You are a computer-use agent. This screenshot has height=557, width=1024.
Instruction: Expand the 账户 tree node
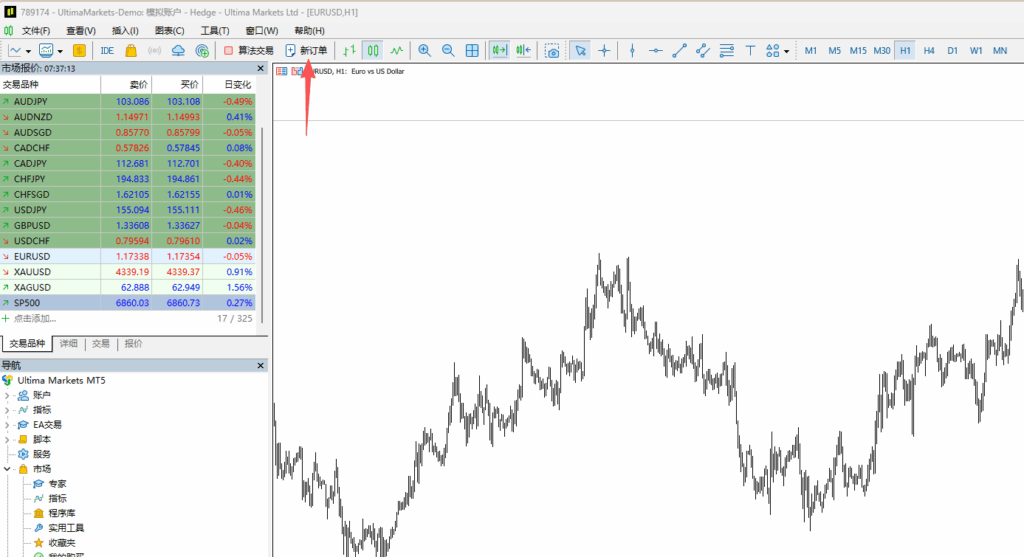[8, 395]
